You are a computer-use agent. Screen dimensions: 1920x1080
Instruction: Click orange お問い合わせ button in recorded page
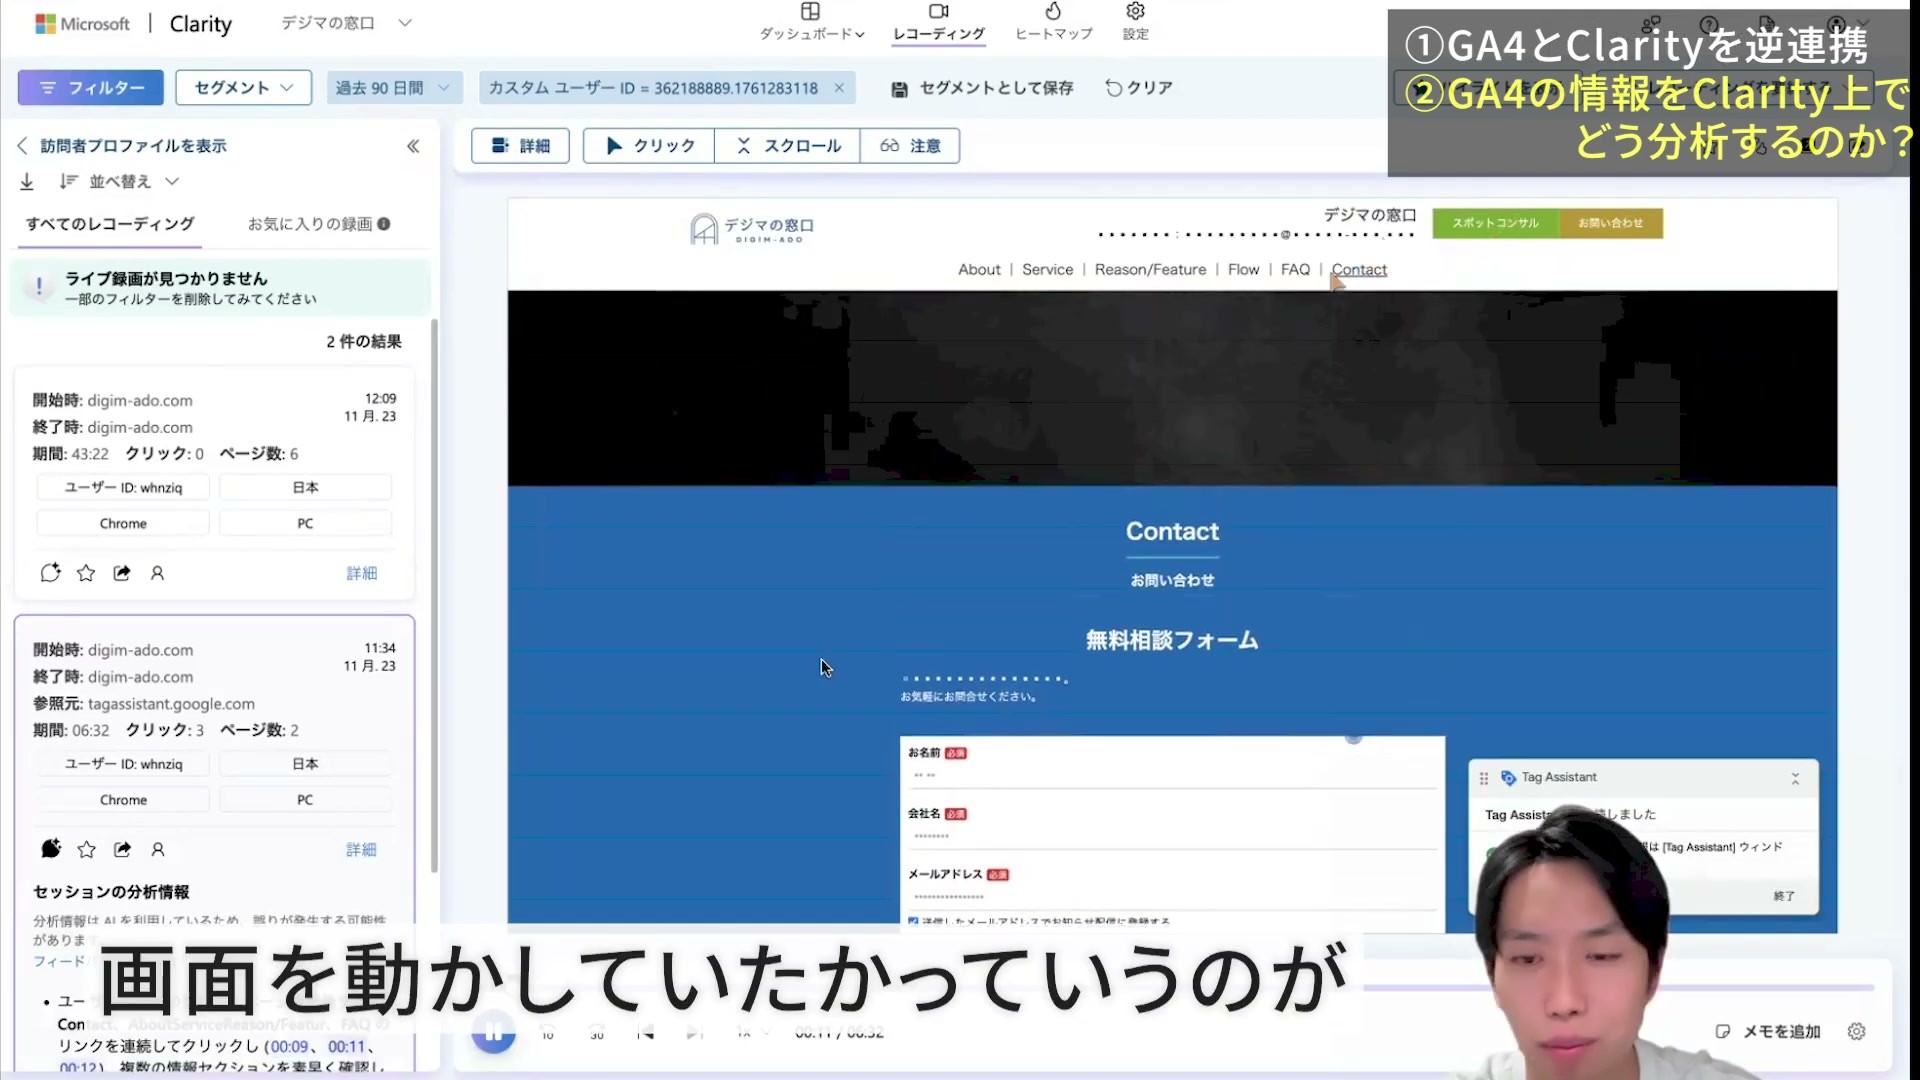click(1611, 223)
